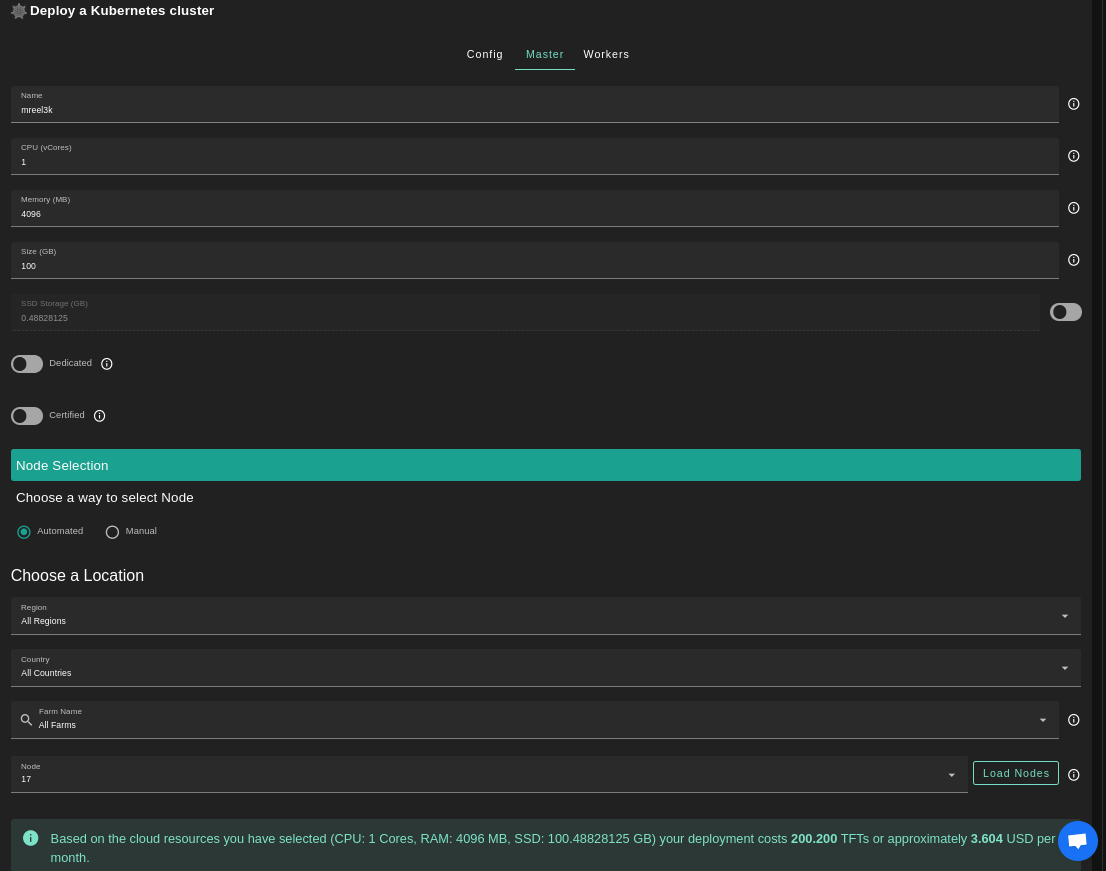Enable the Certified toggle
This screenshot has width=1106, height=871.
click(27, 416)
